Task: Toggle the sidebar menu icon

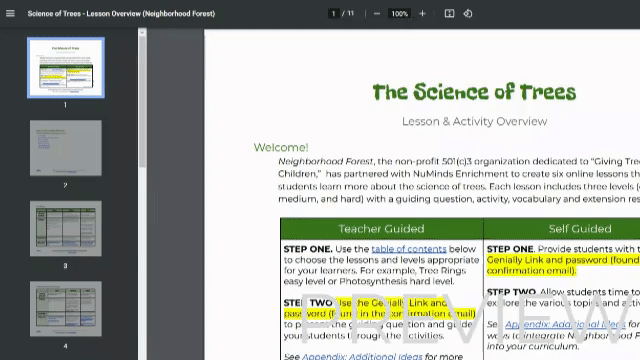Action: 10,13
